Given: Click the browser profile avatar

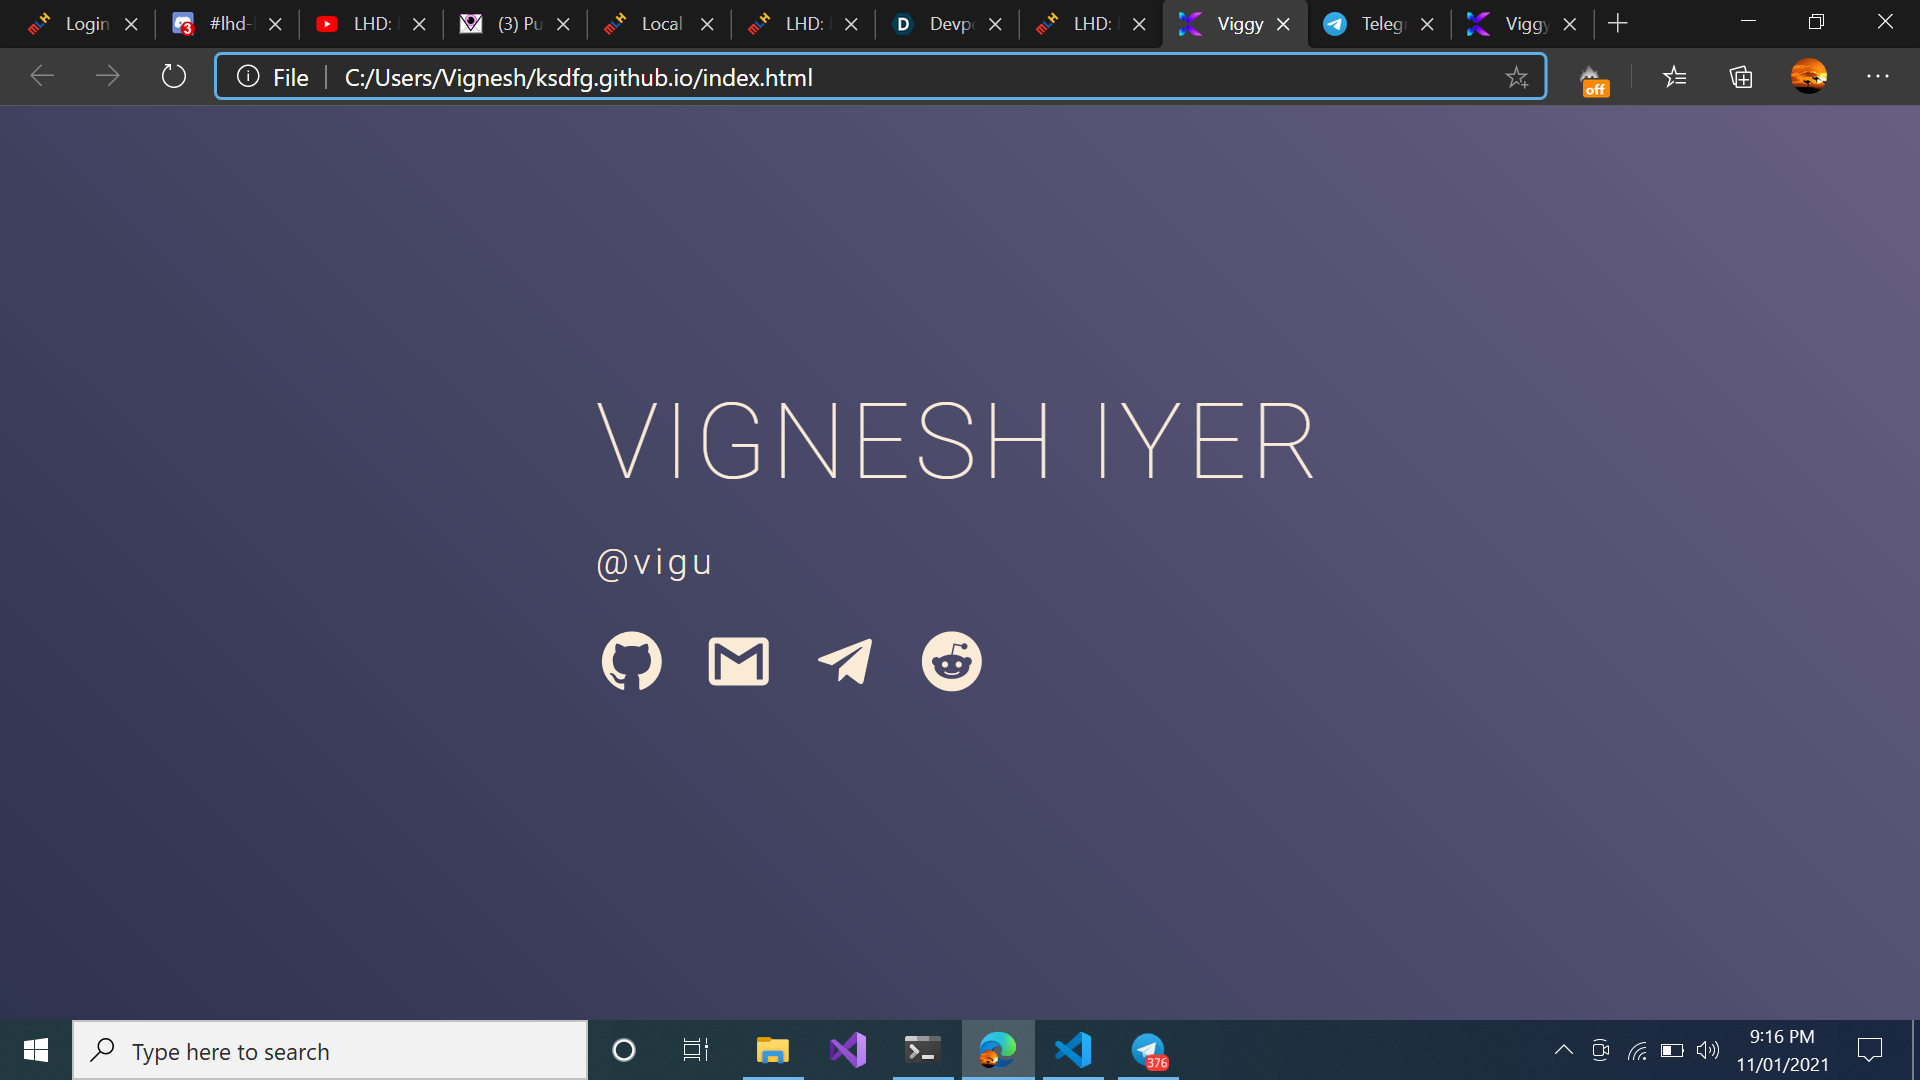Looking at the screenshot, I should tap(1808, 76).
